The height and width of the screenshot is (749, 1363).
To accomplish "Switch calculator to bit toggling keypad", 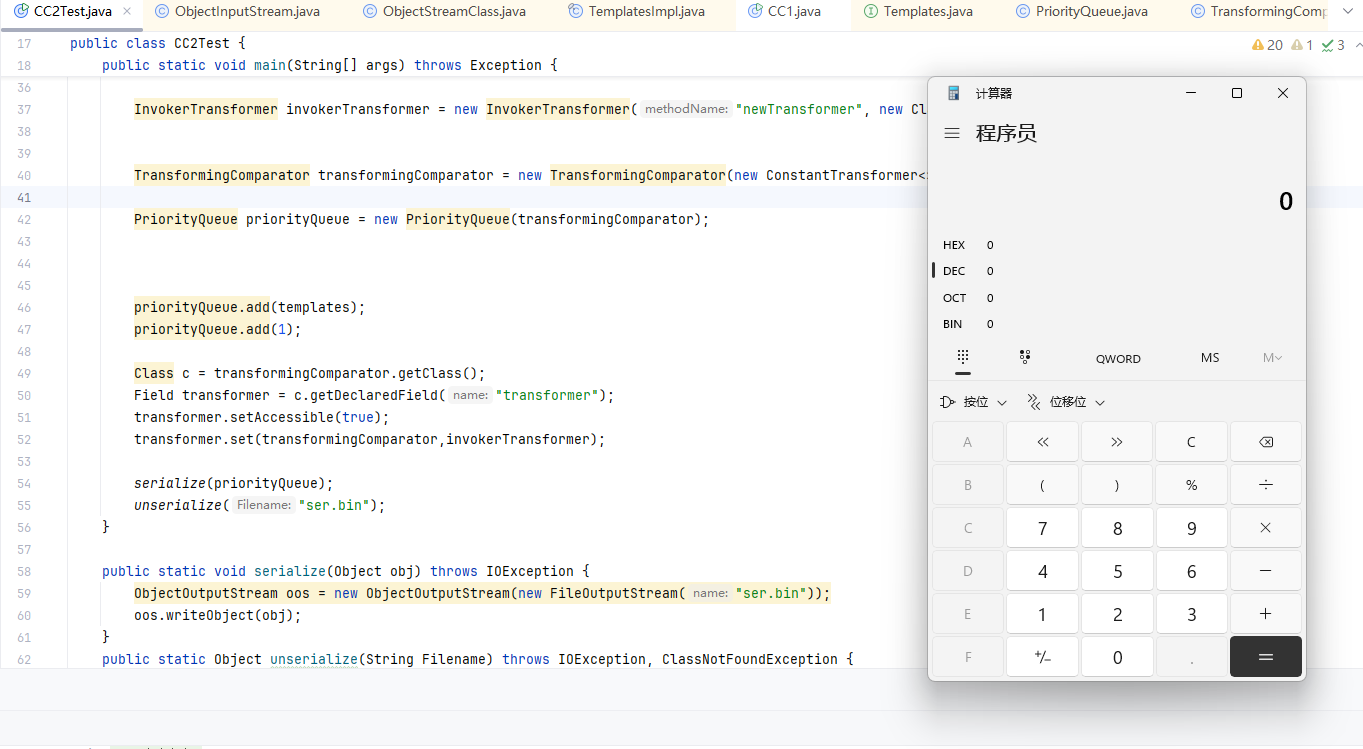I will click(x=1025, y=358).
